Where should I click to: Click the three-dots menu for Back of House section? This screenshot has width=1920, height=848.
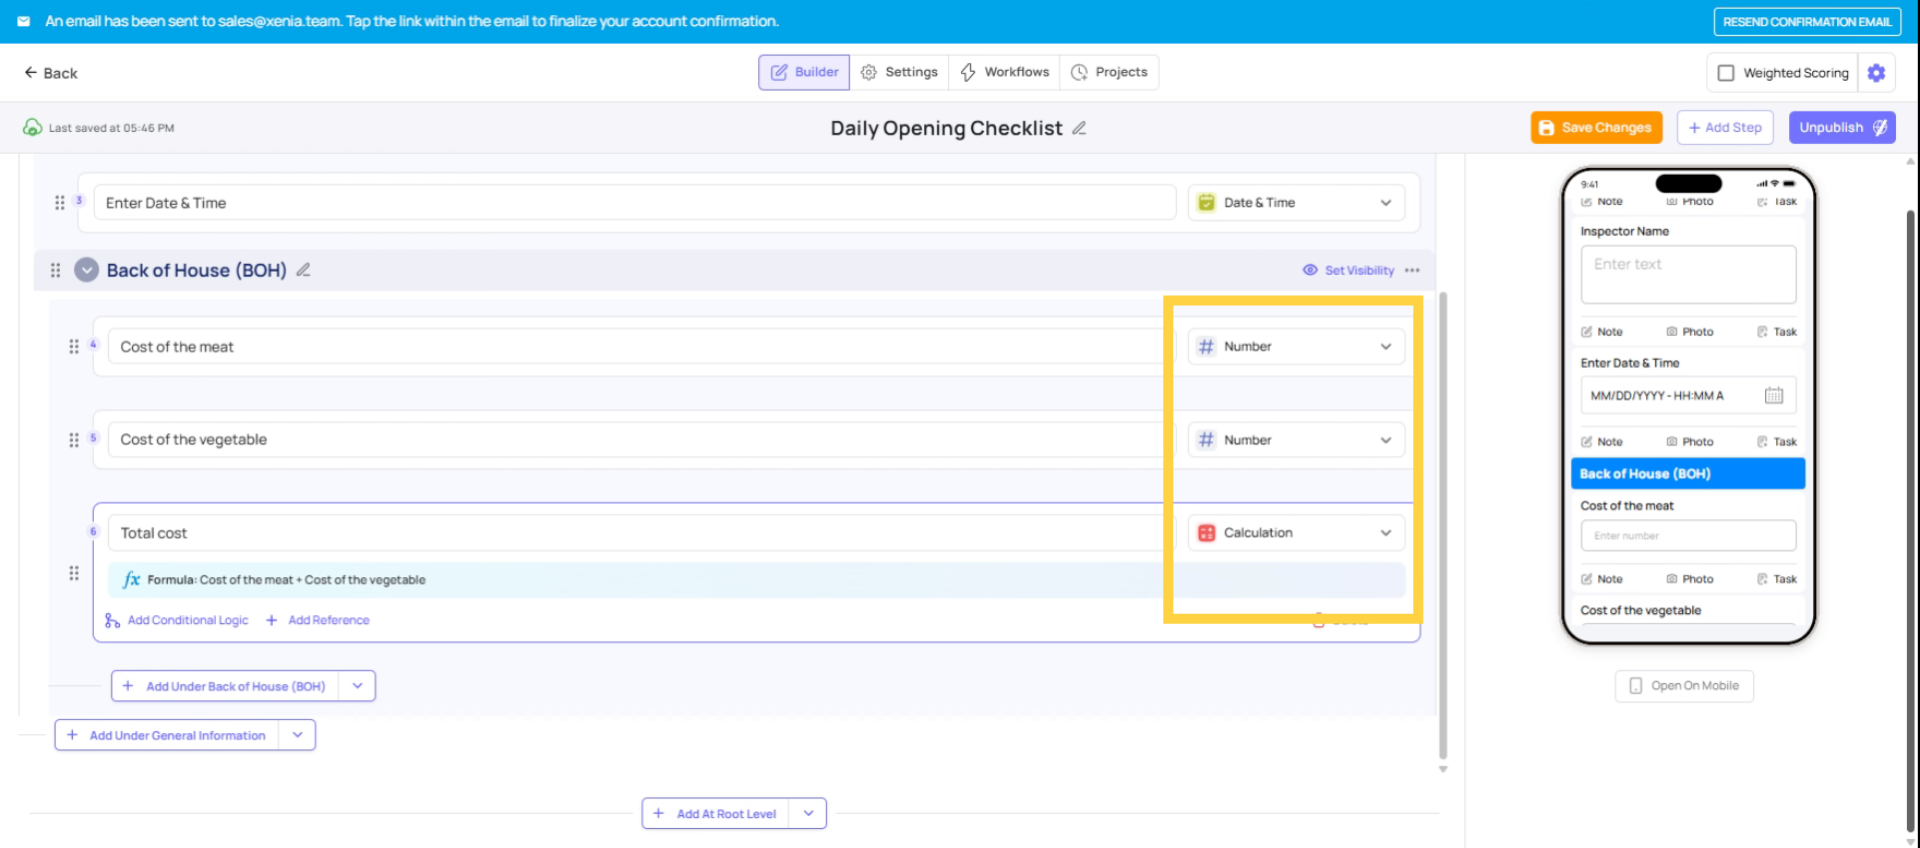pos(1412,270)
